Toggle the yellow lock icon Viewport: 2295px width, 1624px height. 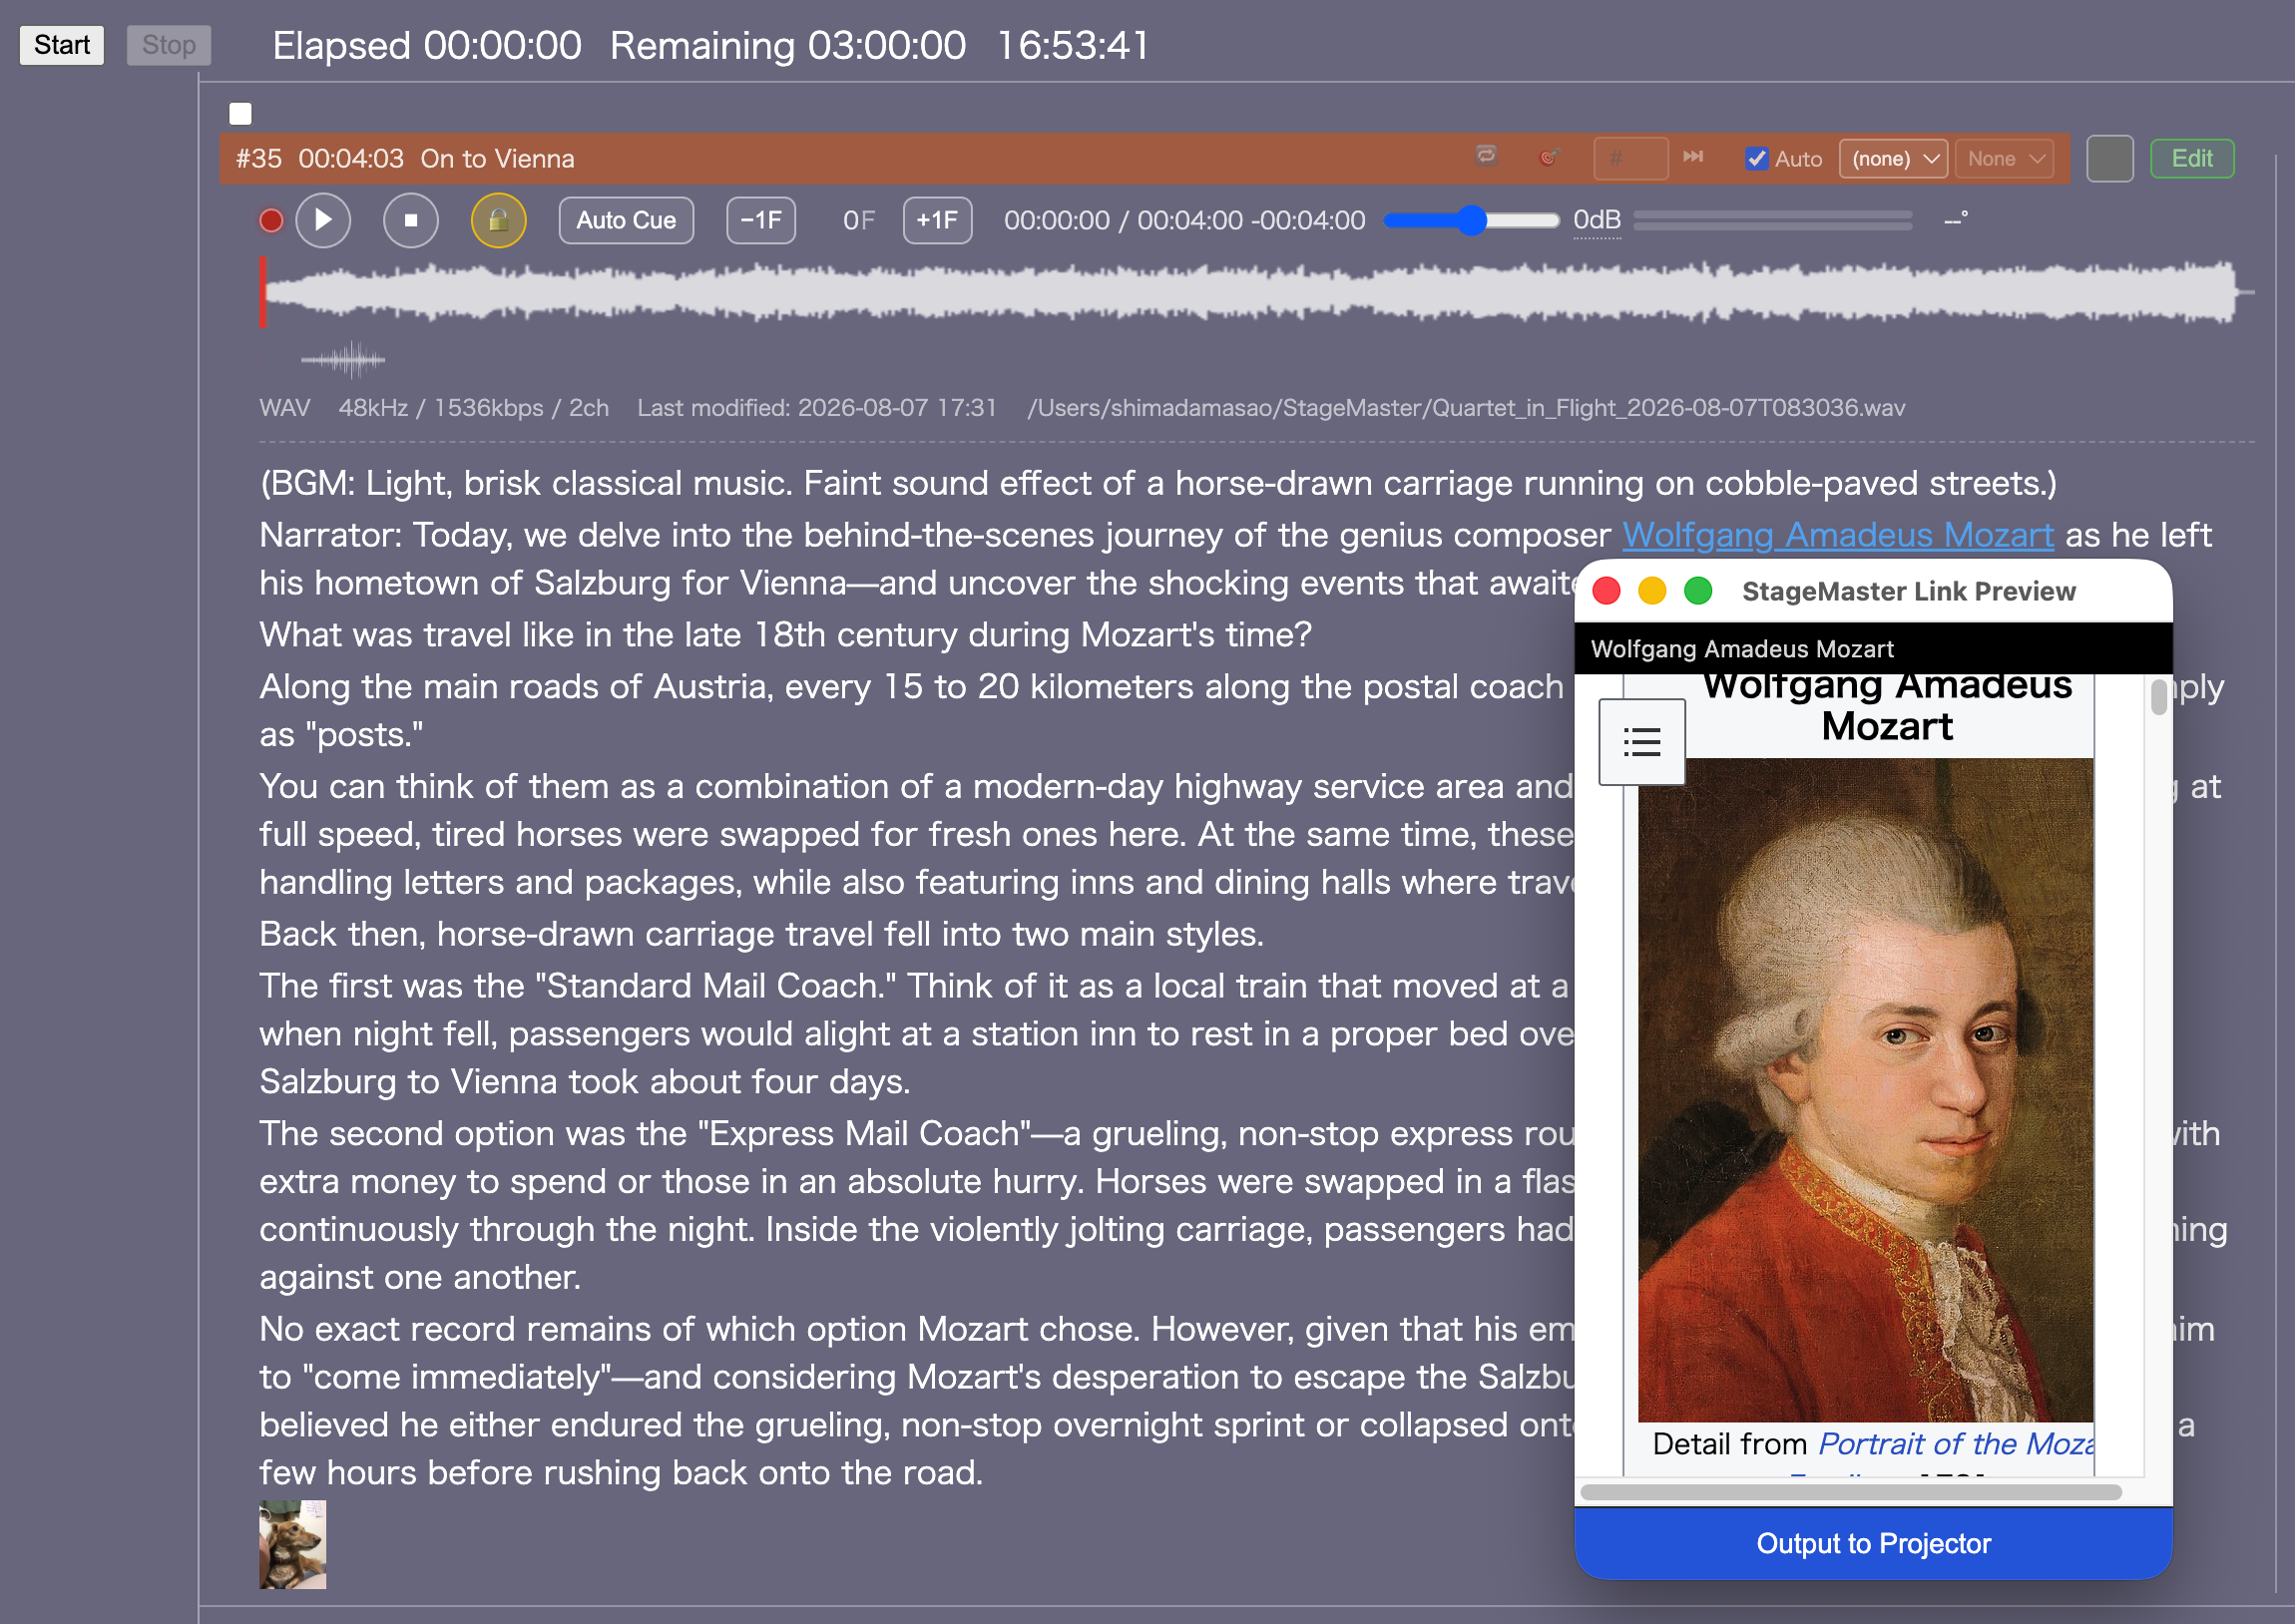(x=498, y=220)
